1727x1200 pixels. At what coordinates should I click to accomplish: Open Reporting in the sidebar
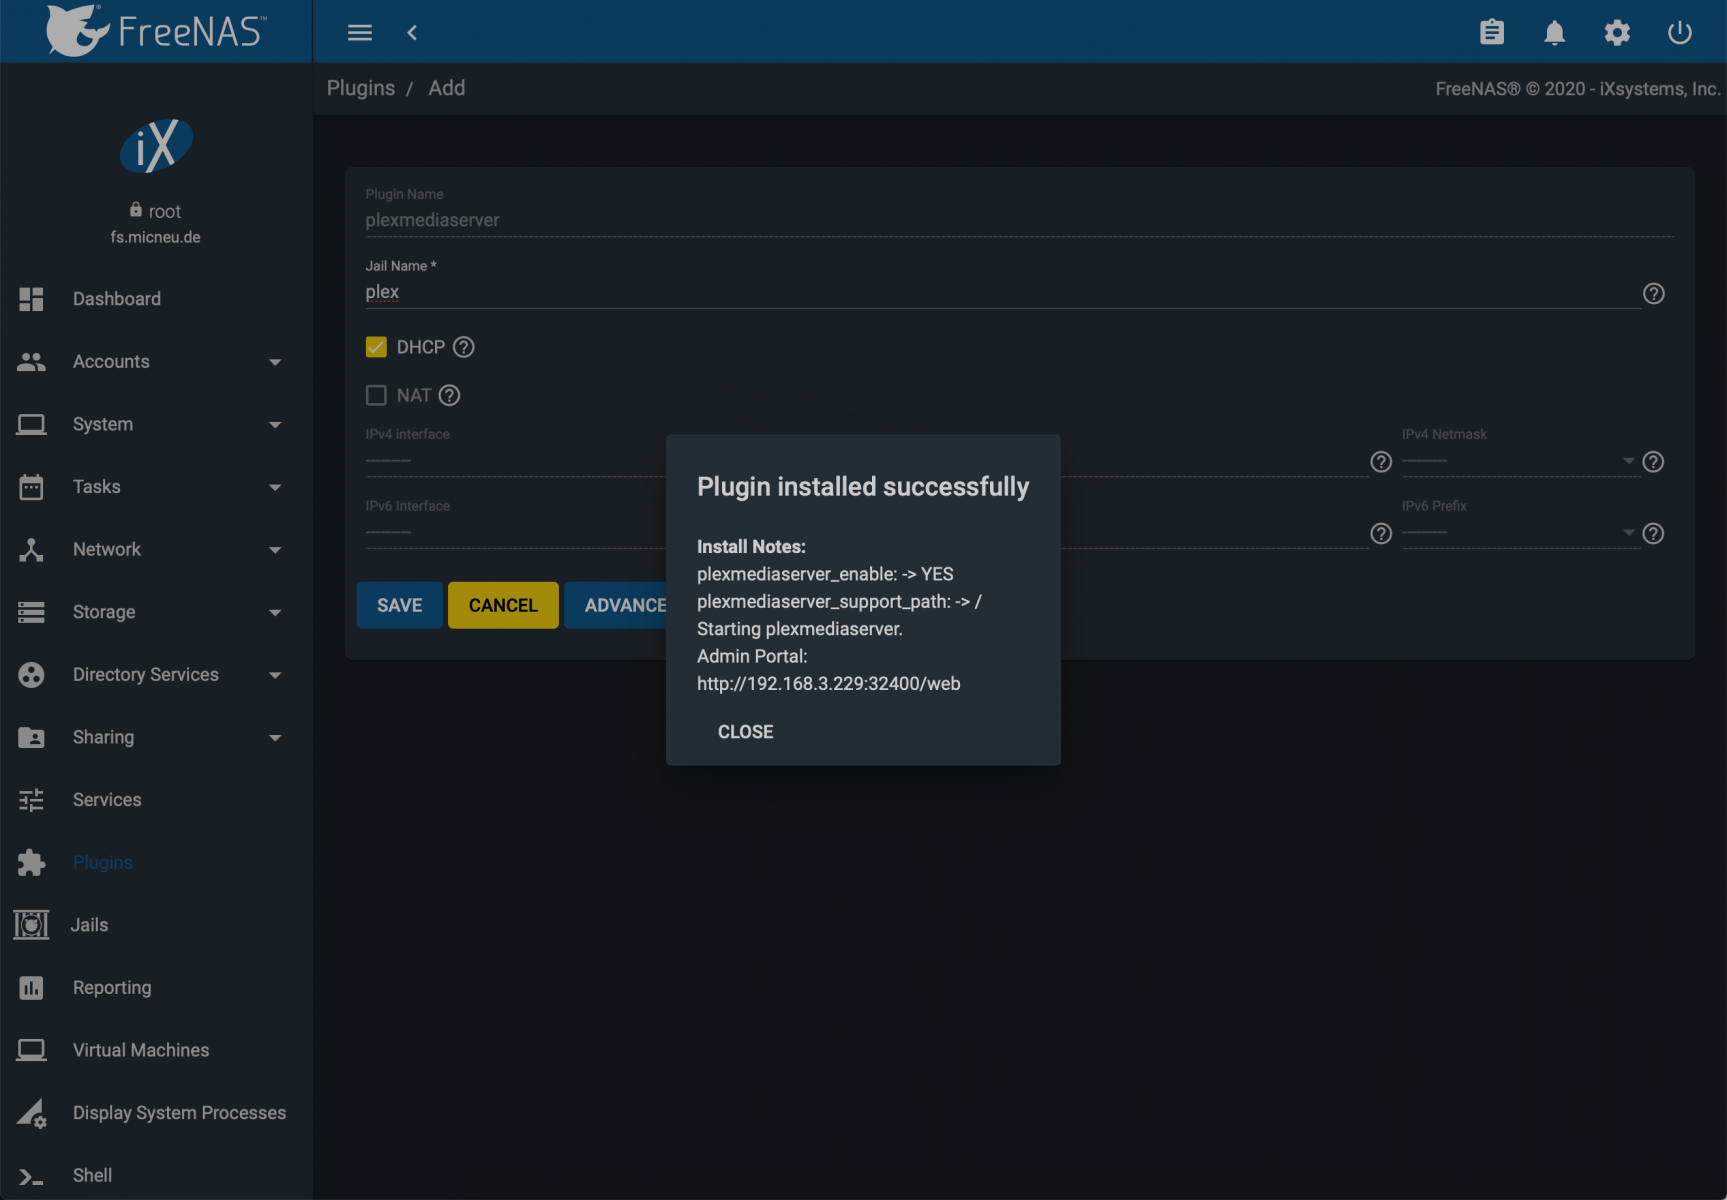(x=112, y=988)
